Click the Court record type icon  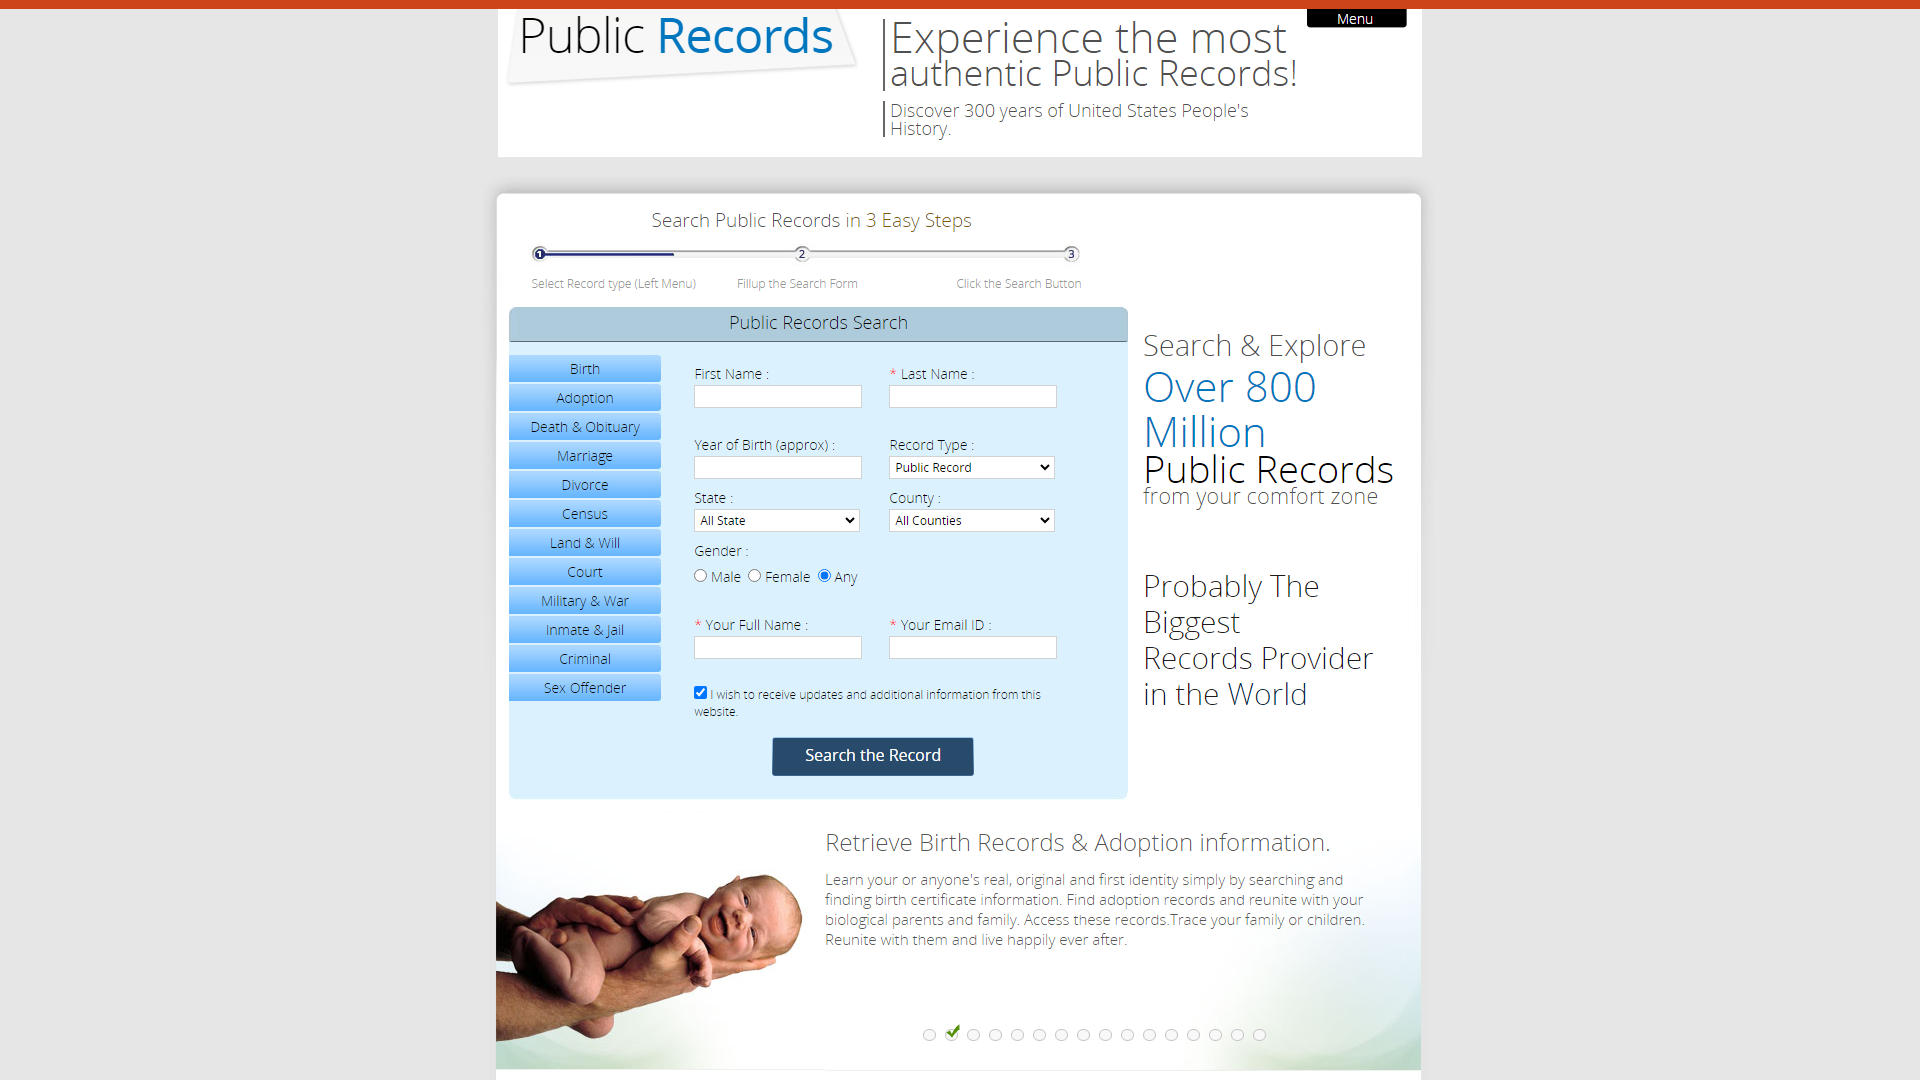583,571
